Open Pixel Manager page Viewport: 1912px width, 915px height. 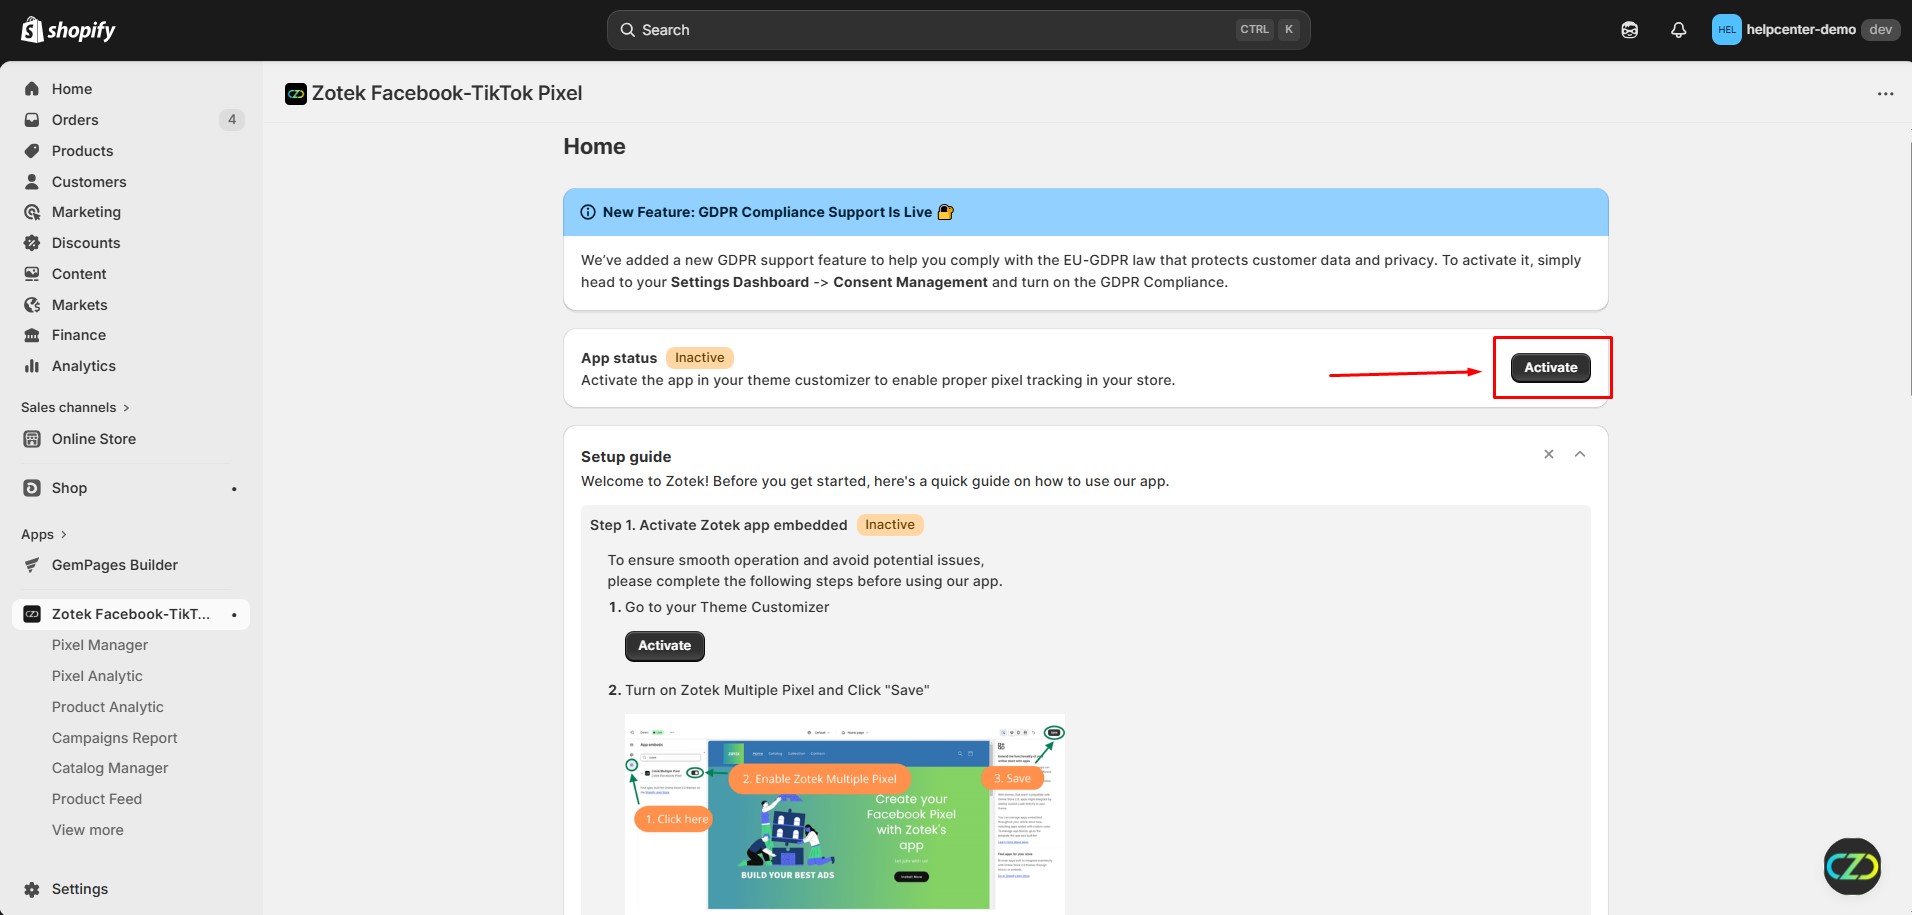click(100, 645)
